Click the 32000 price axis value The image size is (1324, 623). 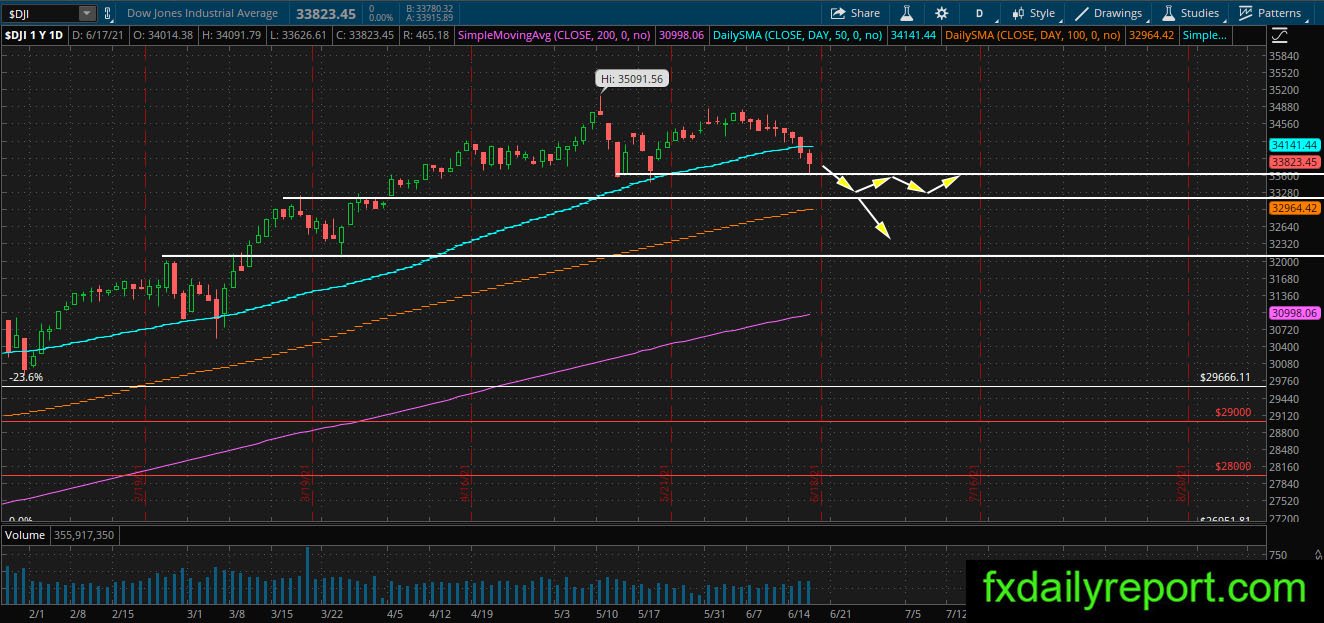[1283, 262]
